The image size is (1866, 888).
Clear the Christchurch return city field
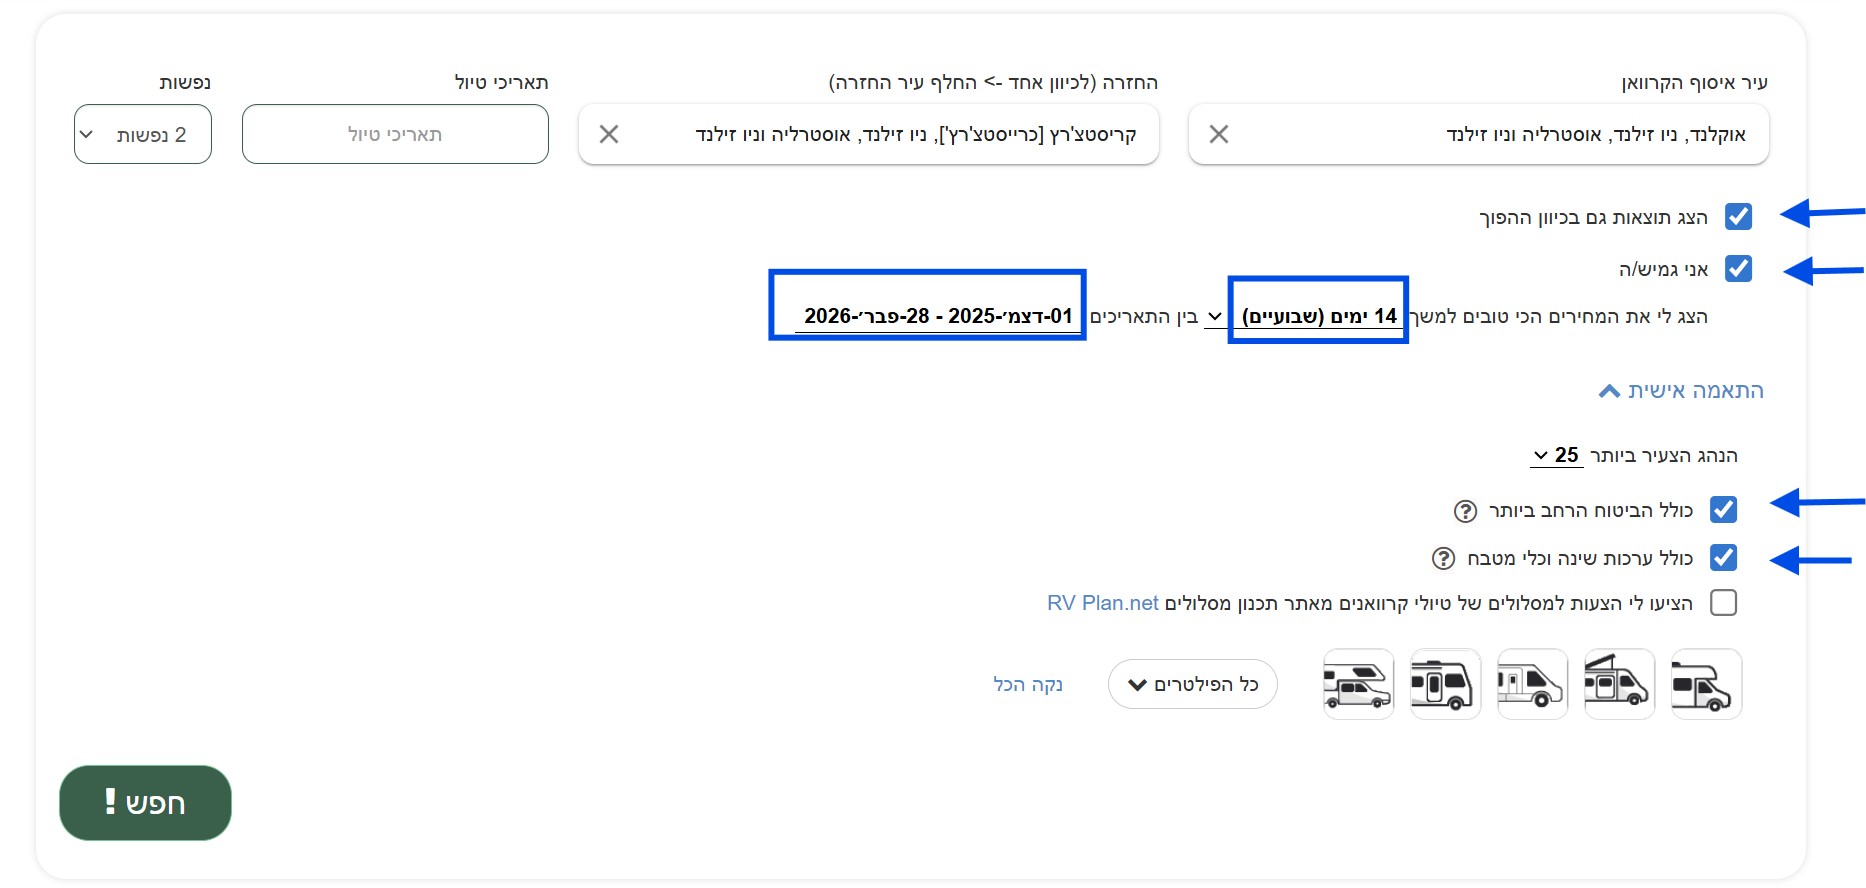609,134
